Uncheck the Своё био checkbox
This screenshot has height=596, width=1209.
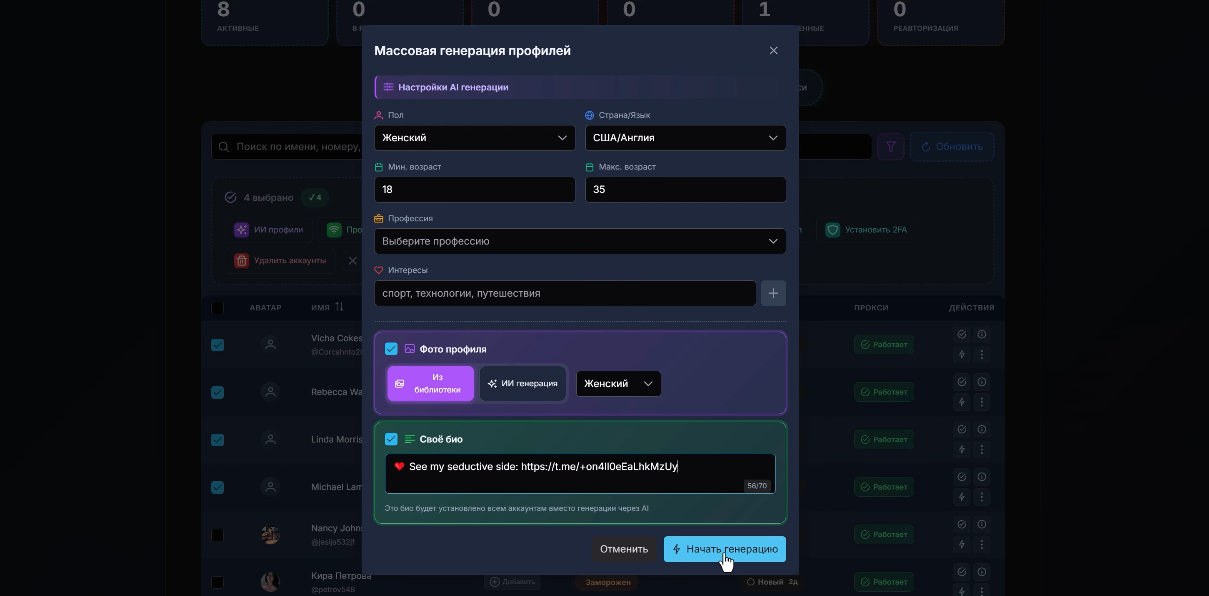392,439
